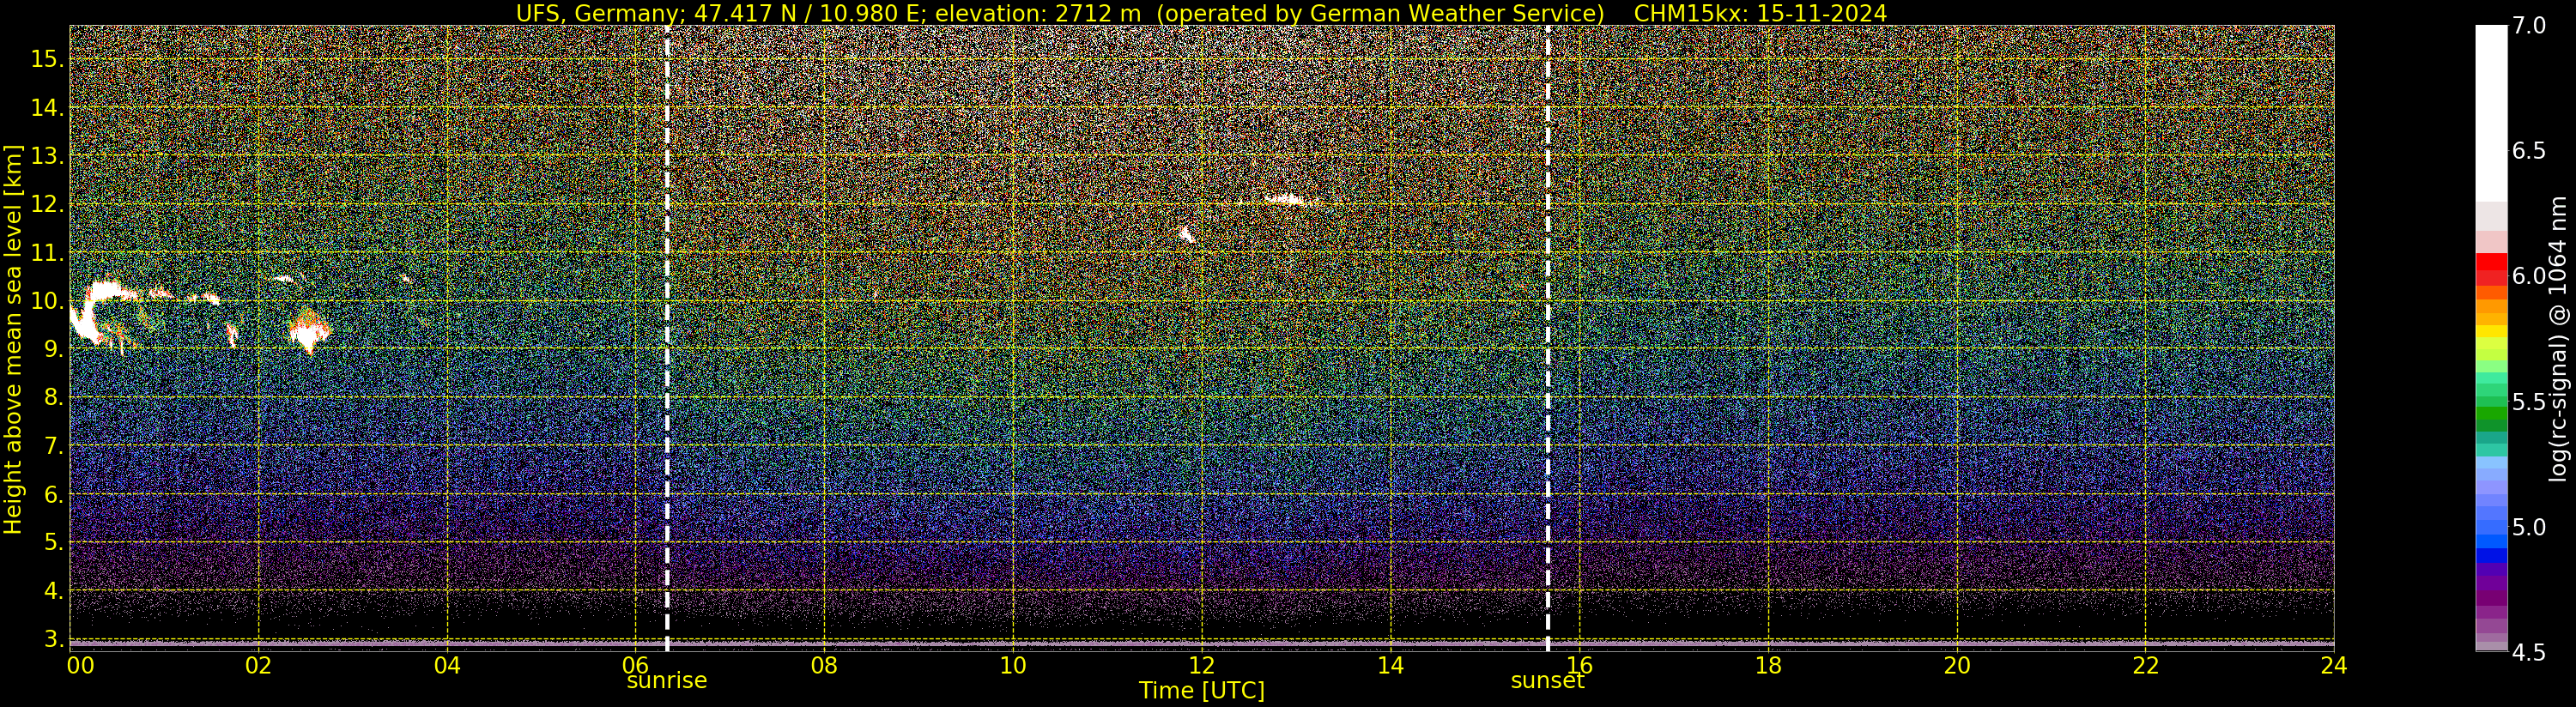This screenshot has width=2576, height=707.
Task: Click the 12 time tick label
Action: tap(1202, 665)
